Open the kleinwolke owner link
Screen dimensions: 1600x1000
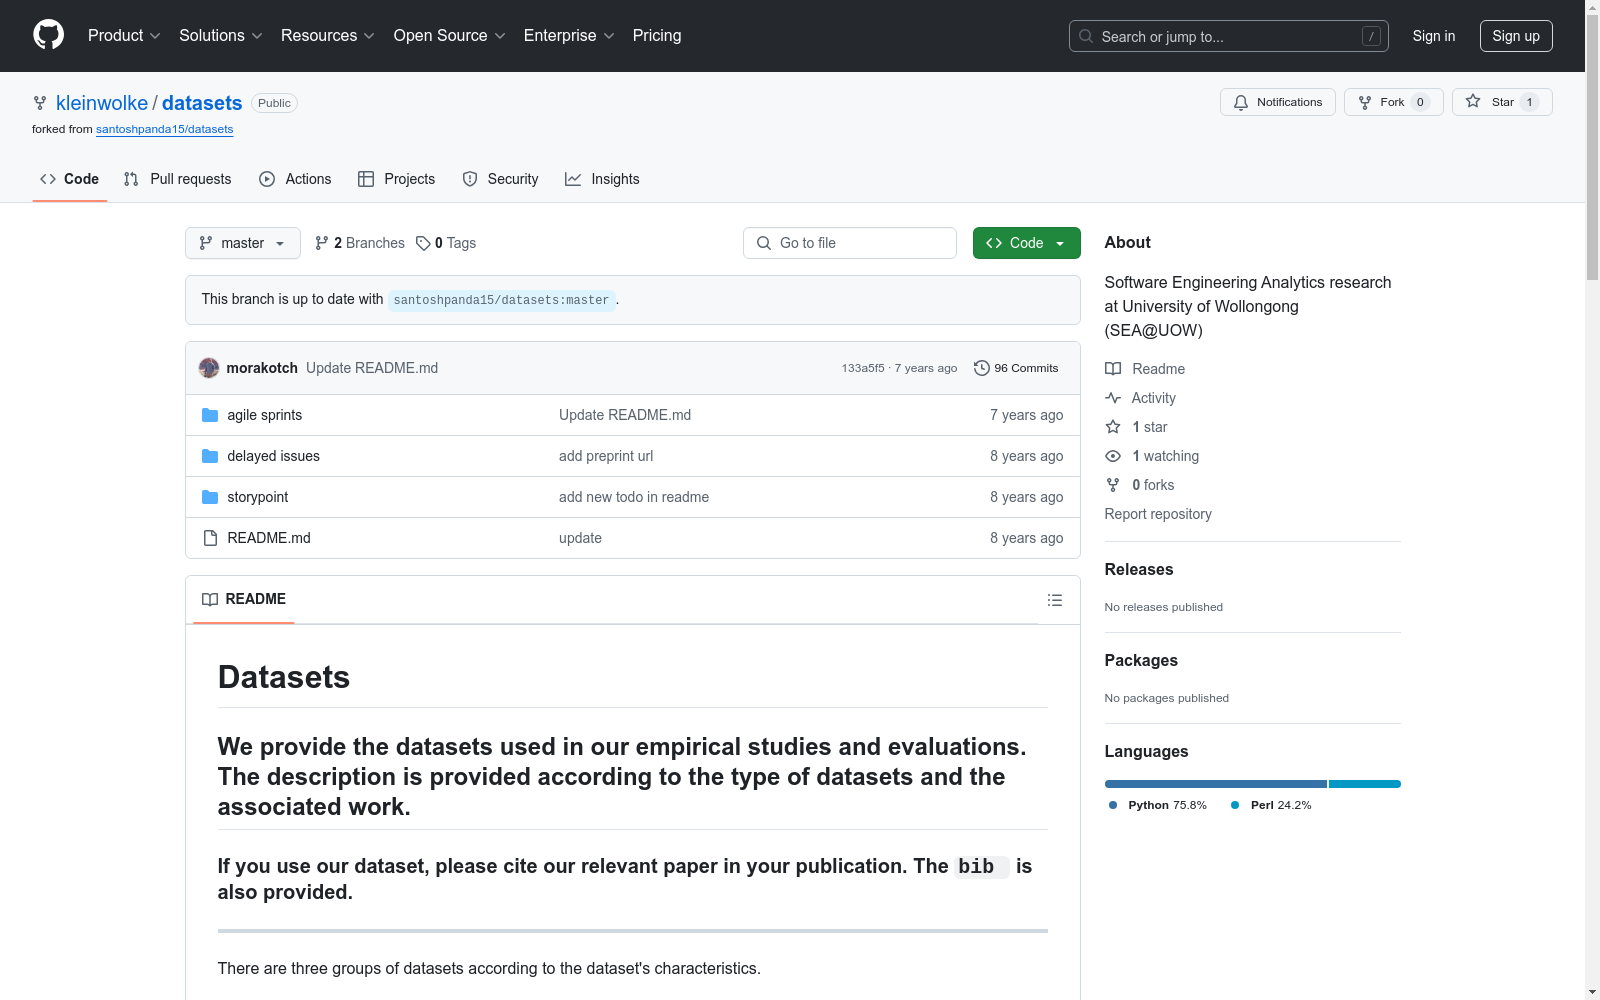coord(102,103)
